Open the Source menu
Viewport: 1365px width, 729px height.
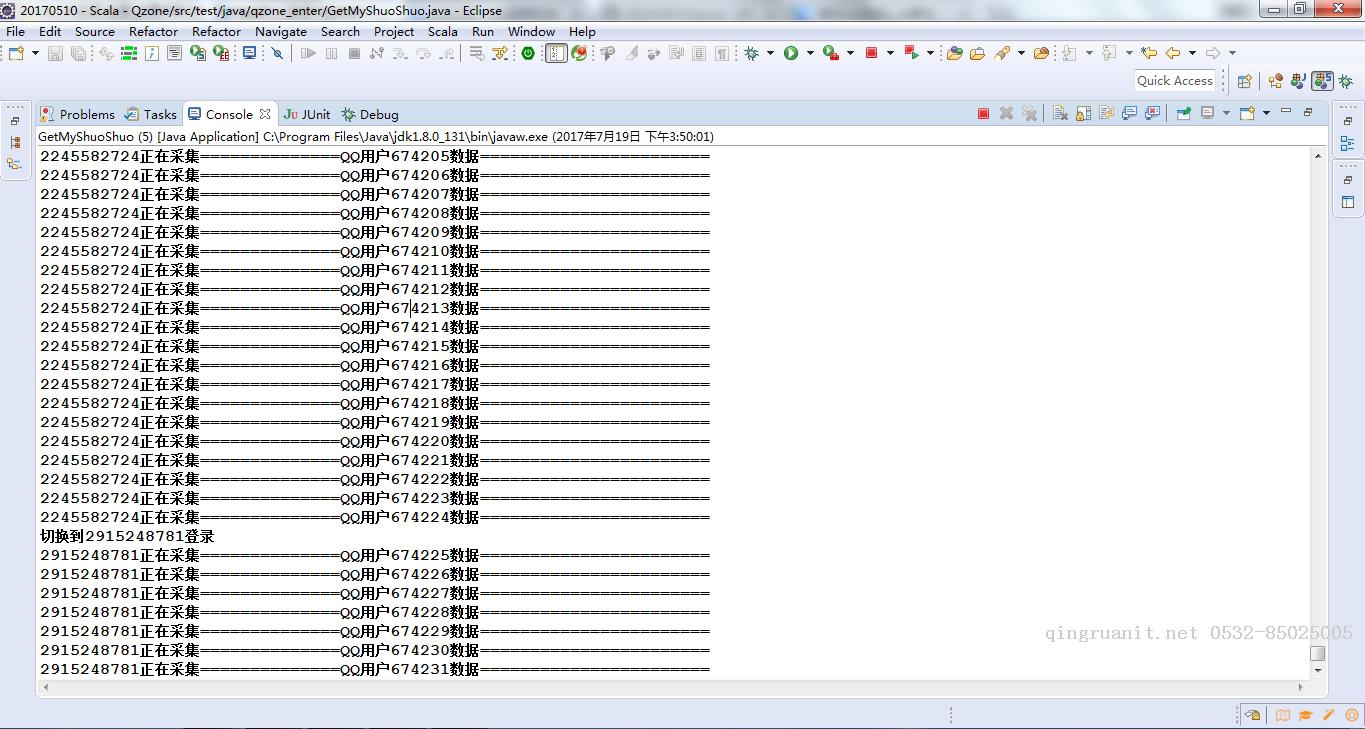95,31
